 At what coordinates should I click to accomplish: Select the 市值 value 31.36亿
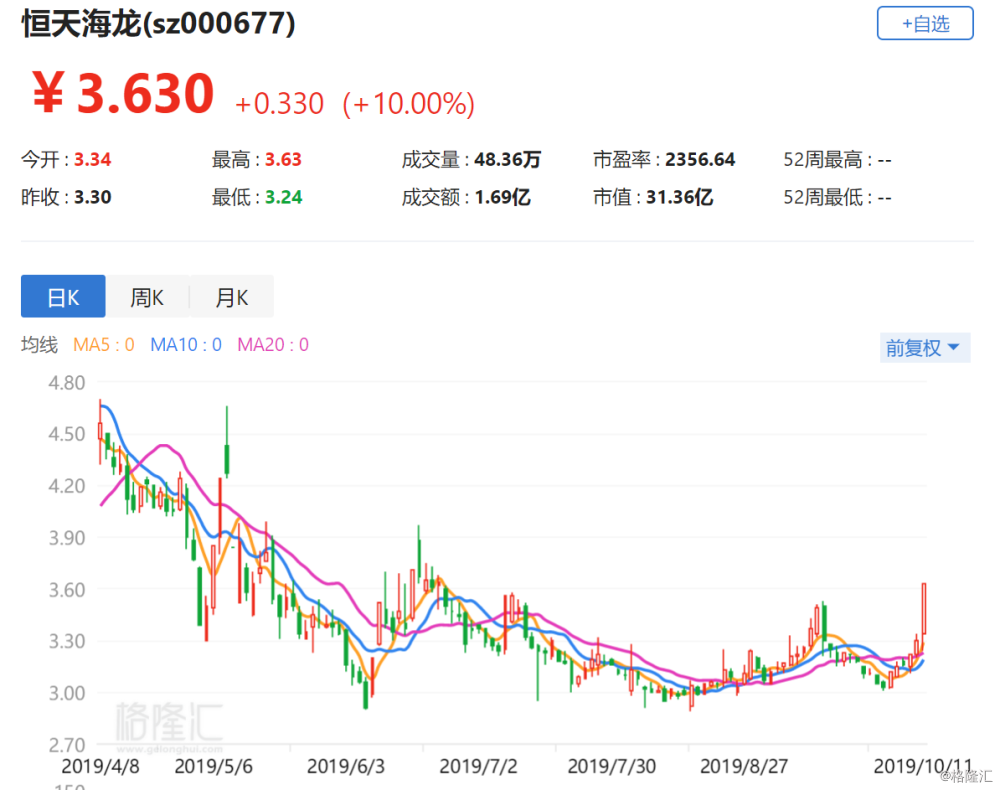pos(679,197)
